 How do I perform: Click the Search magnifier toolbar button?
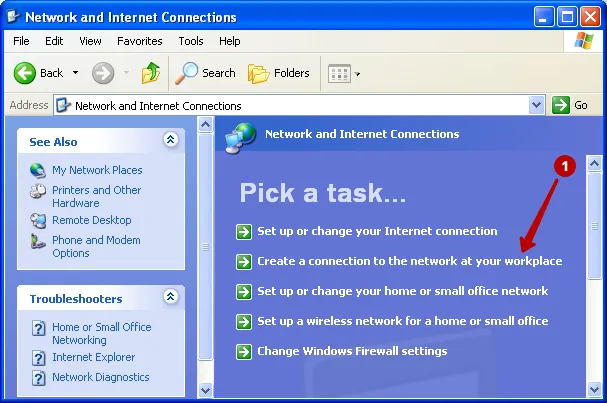(205, 73)
